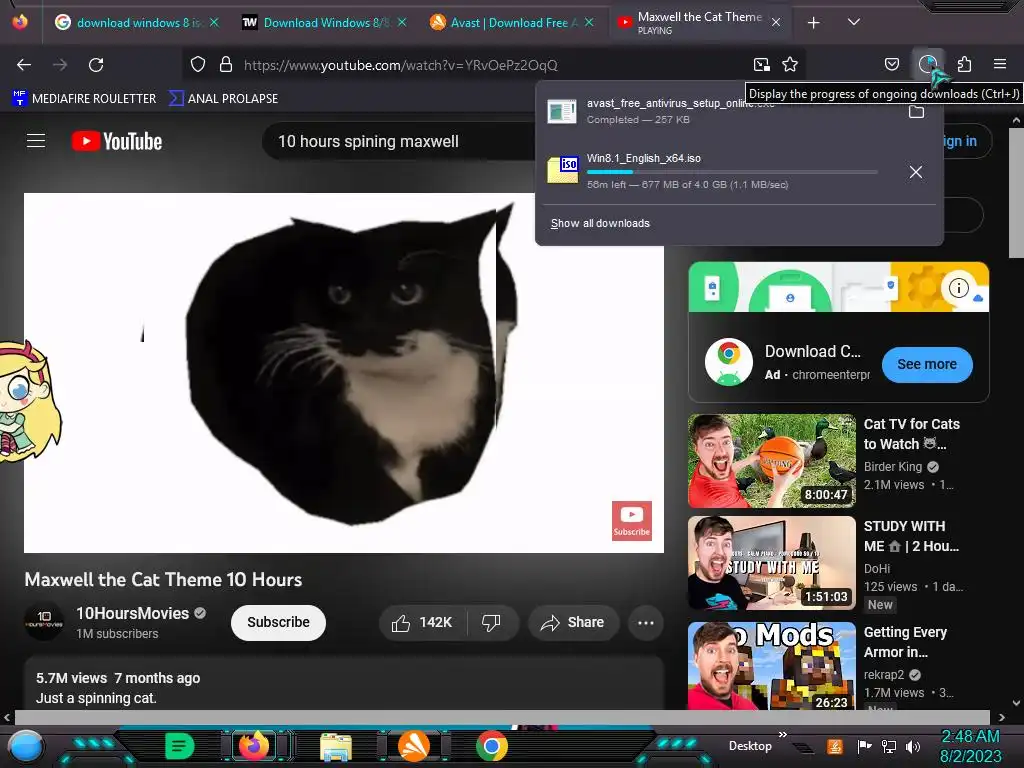
Task: Expand the Desktop toolbar chevron
Action: click(x=782, y=734)
